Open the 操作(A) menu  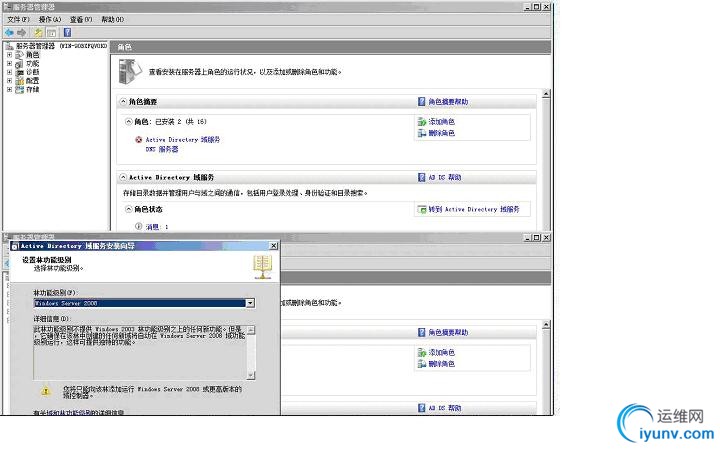(x=50, y=19)
